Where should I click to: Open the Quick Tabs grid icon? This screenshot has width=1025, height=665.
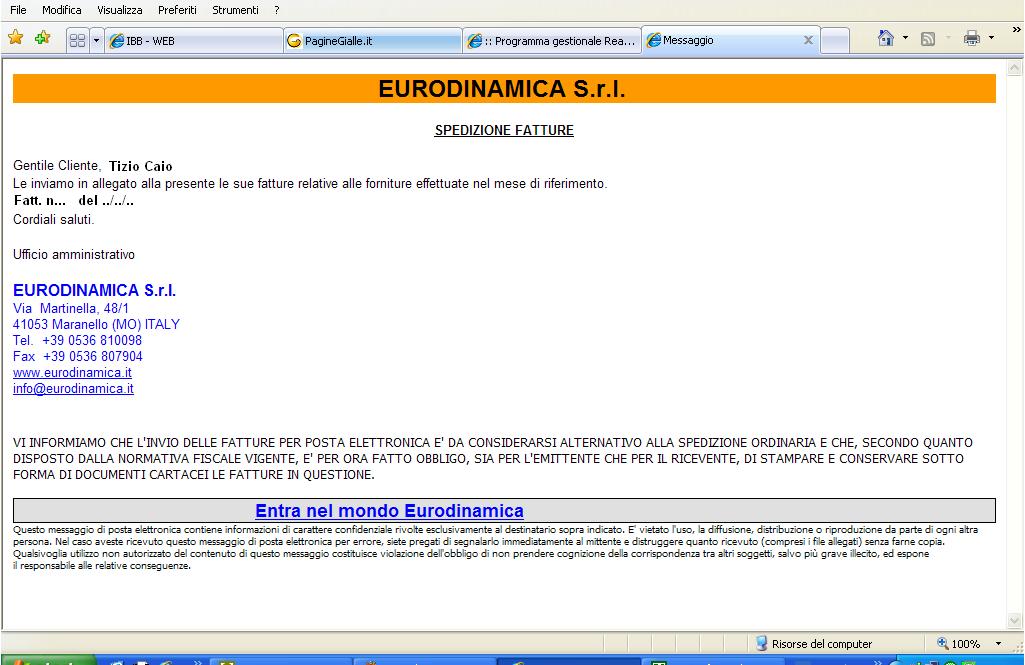pyautogui.click(x=77, y=41)
